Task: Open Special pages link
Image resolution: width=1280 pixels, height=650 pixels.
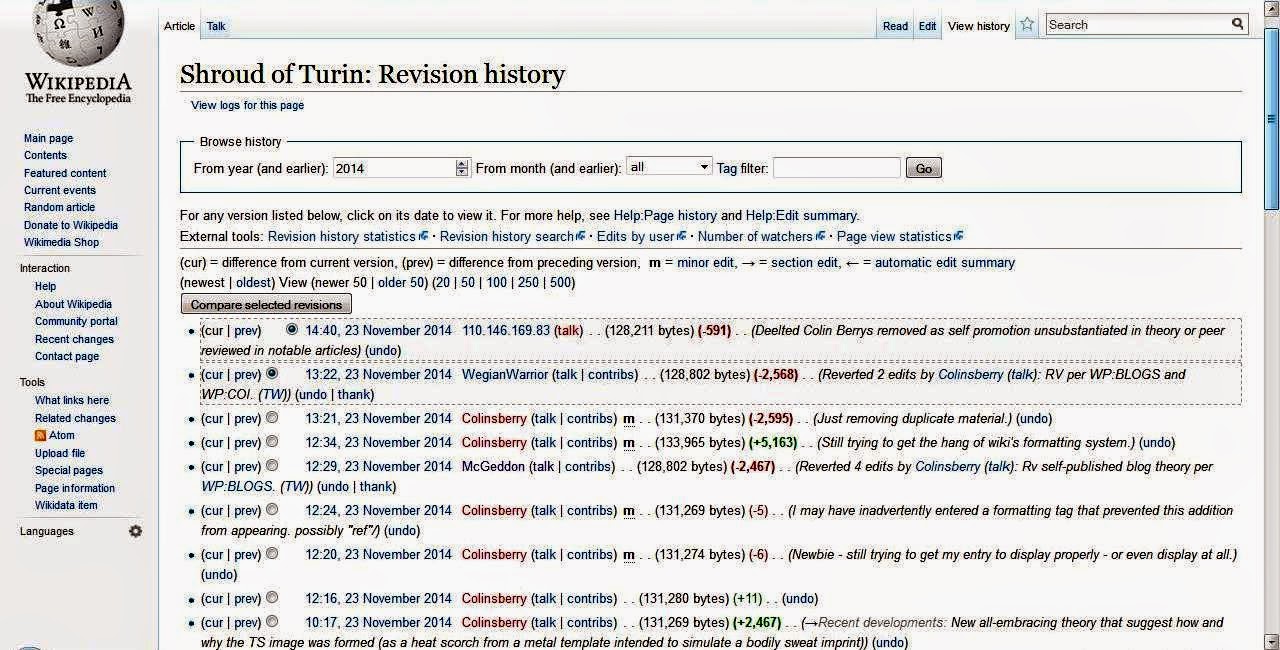Action: point(69,470)
